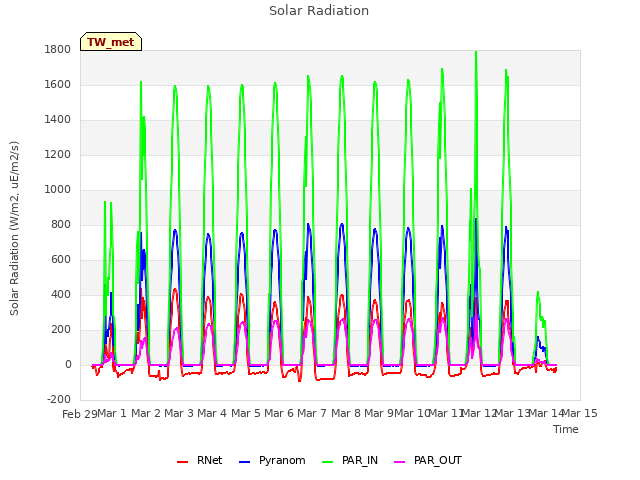Click the Mar 5 x-axis date label

pyautogui.click(x=246, y=413)
